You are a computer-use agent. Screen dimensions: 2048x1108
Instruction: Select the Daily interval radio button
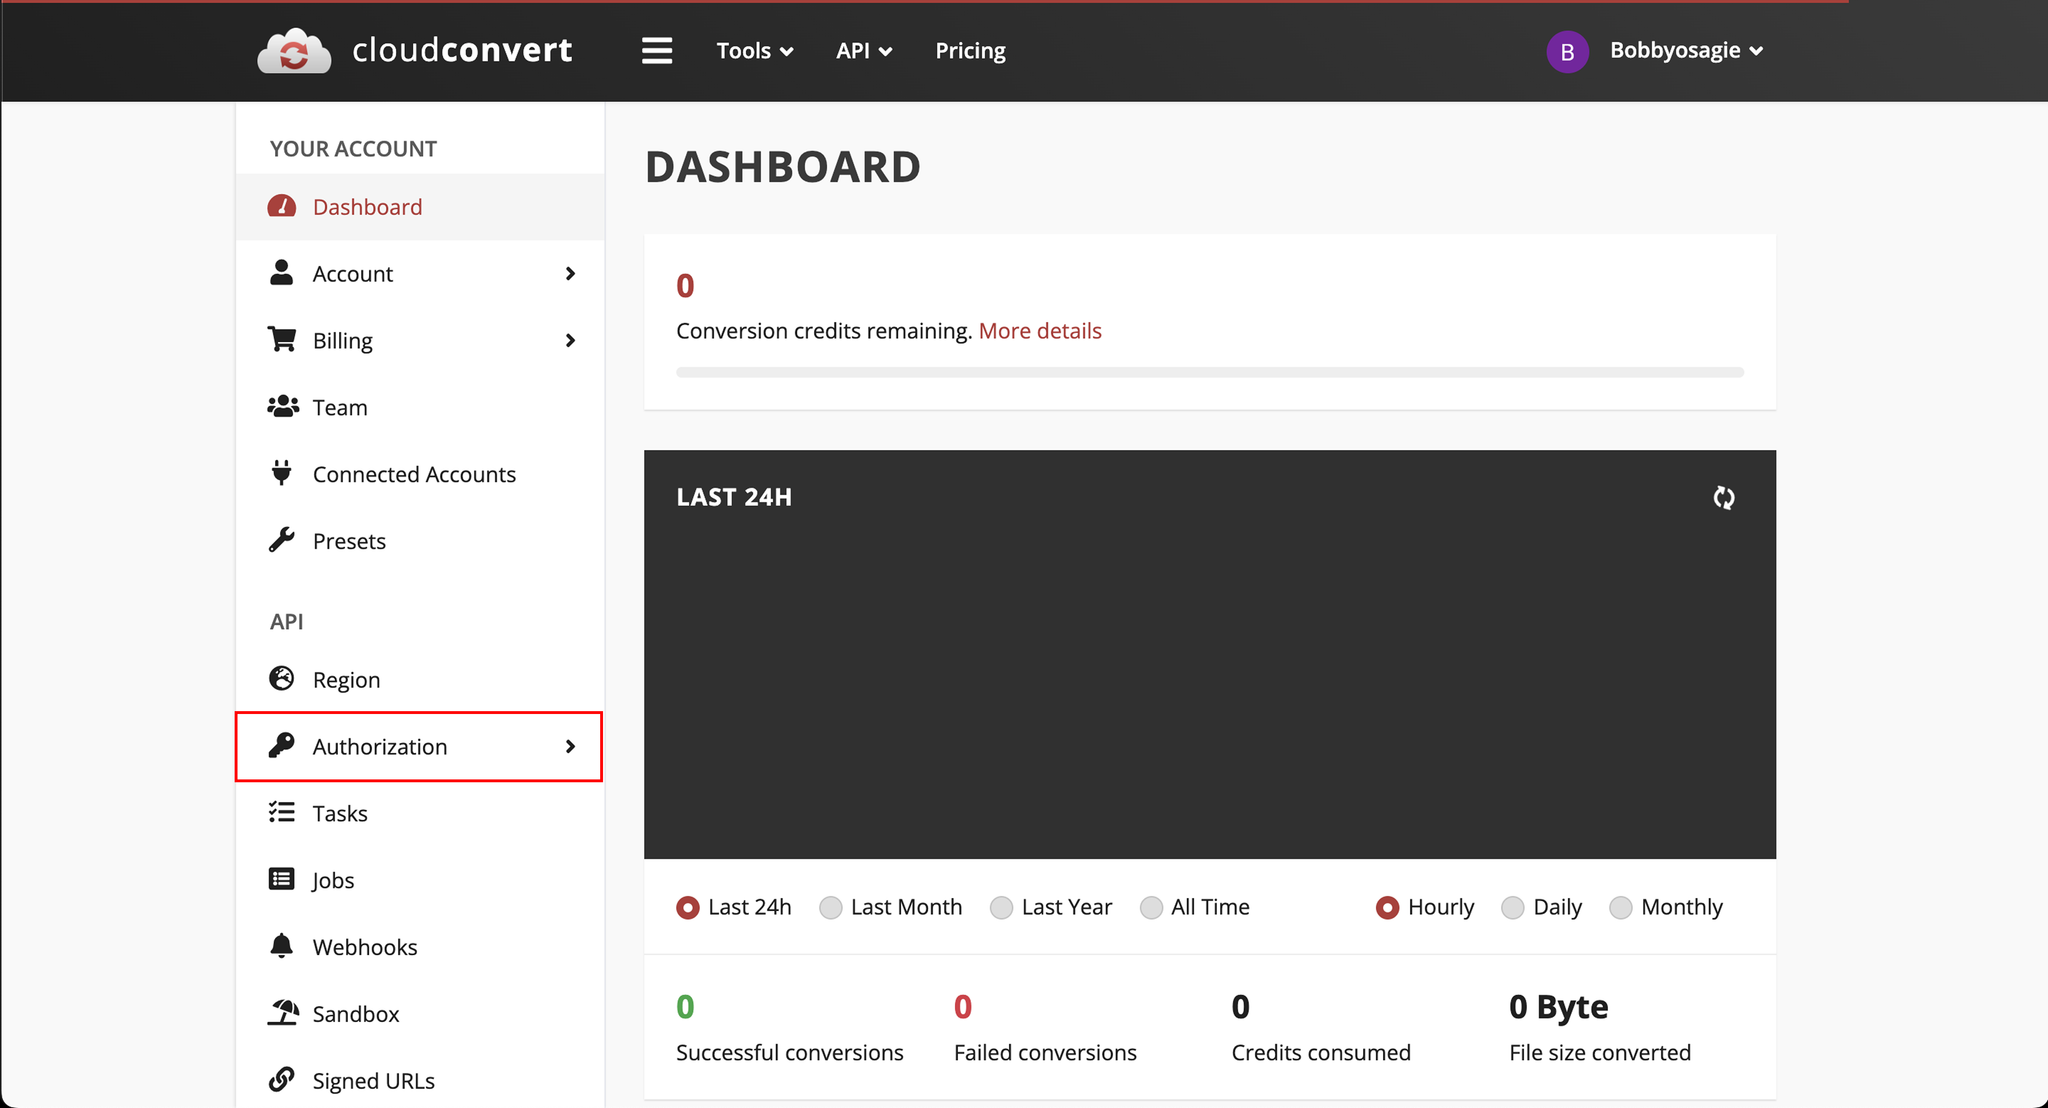pos(1513,907)
